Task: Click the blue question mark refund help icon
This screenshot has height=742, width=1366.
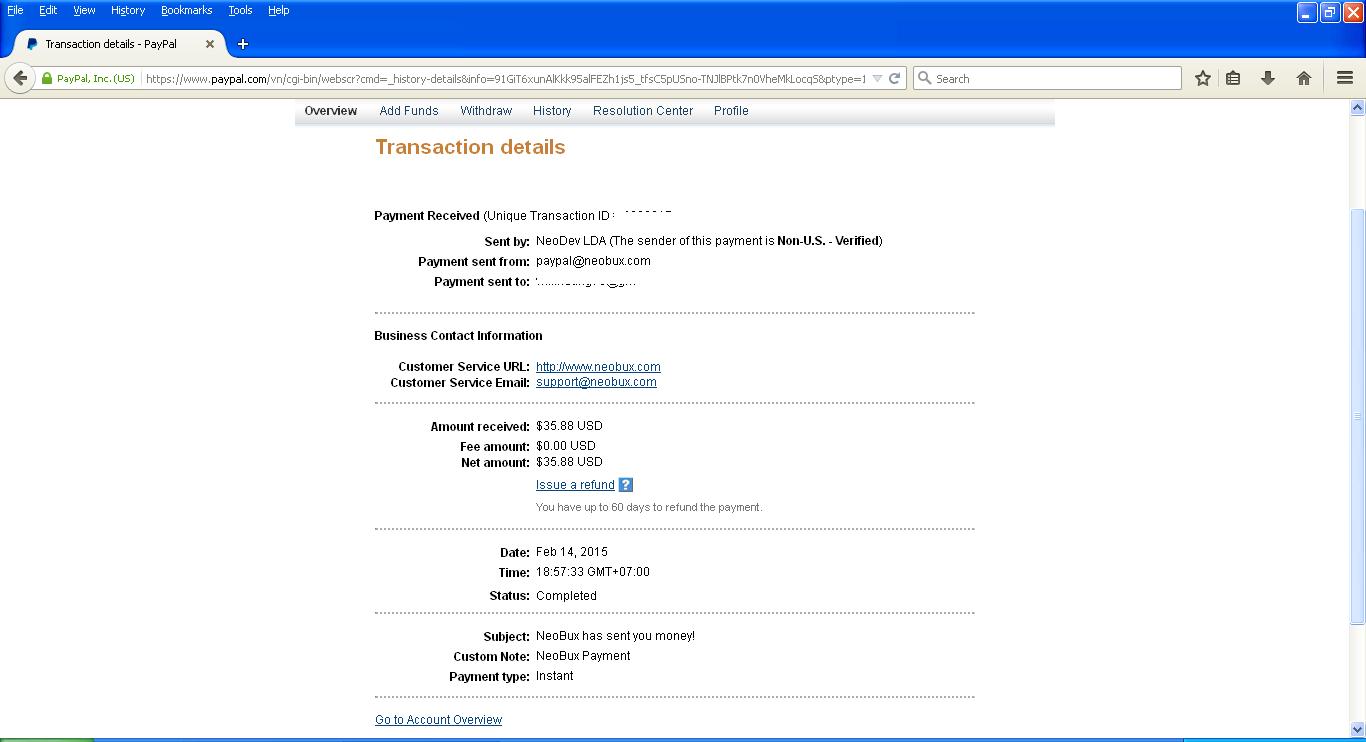Action: tap(626, 485)
